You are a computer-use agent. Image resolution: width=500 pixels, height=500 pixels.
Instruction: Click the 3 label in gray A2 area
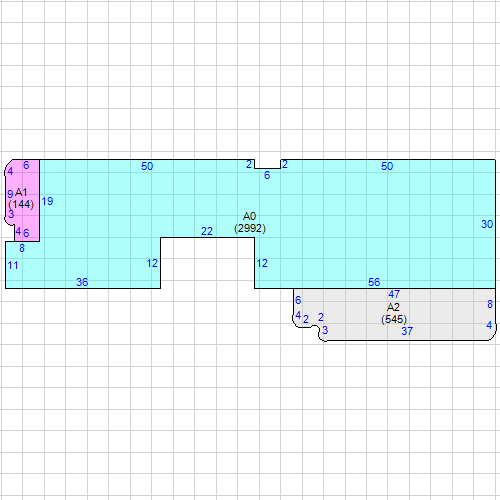click(x=325, y=330)
